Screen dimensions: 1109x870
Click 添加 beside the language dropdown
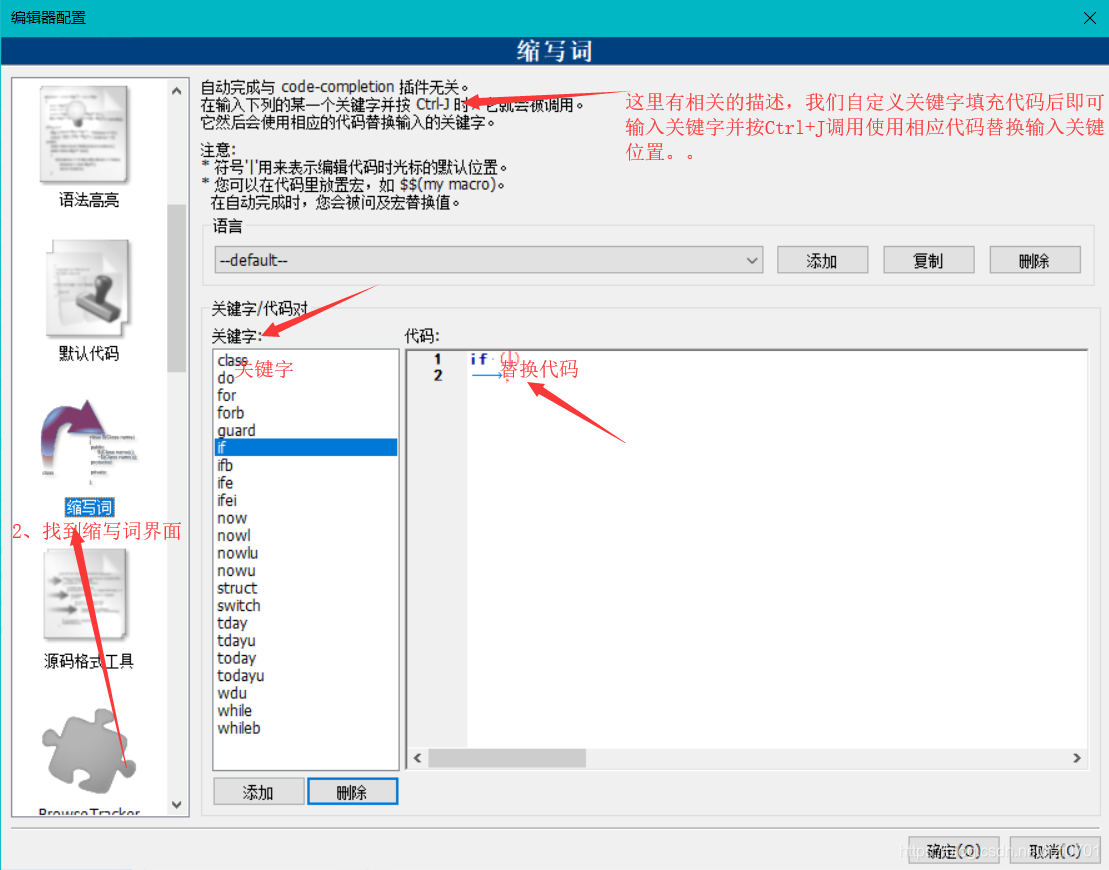point(822,259)
